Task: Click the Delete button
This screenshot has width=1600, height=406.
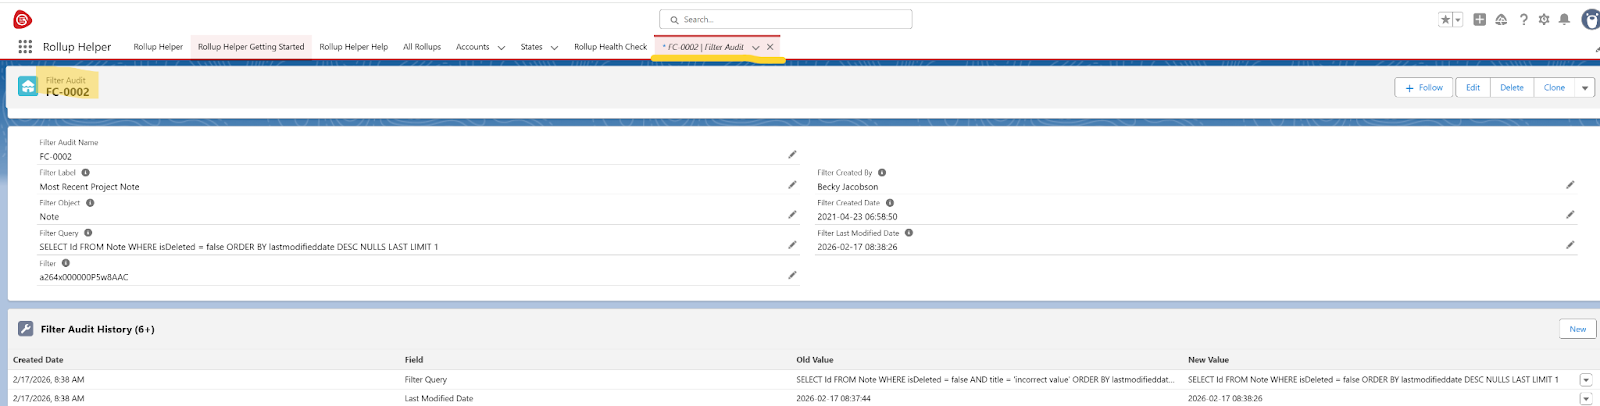Action: tap(1511, 88)
